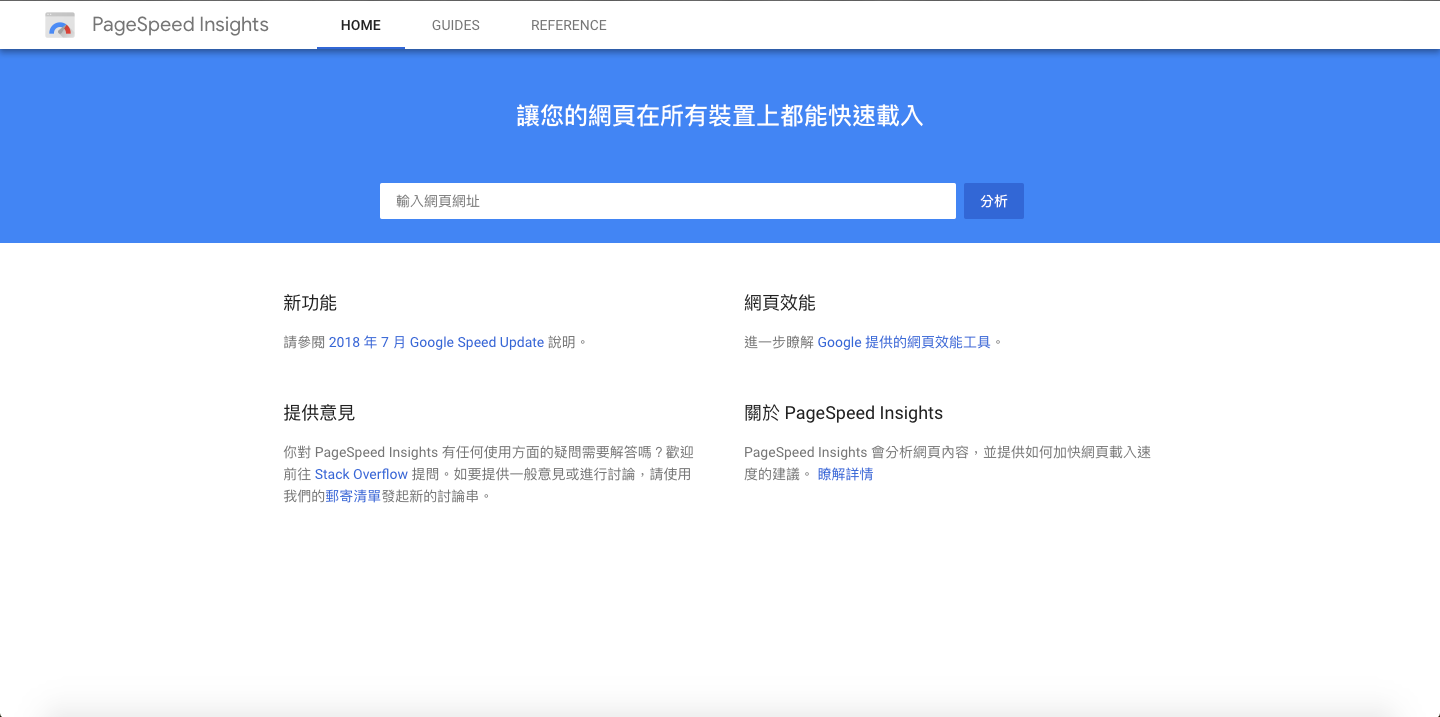This screenshot has height=717, width=1440.
Task: Click the 關於 PageSpeed Insights heading
Action: coord(844,413)
